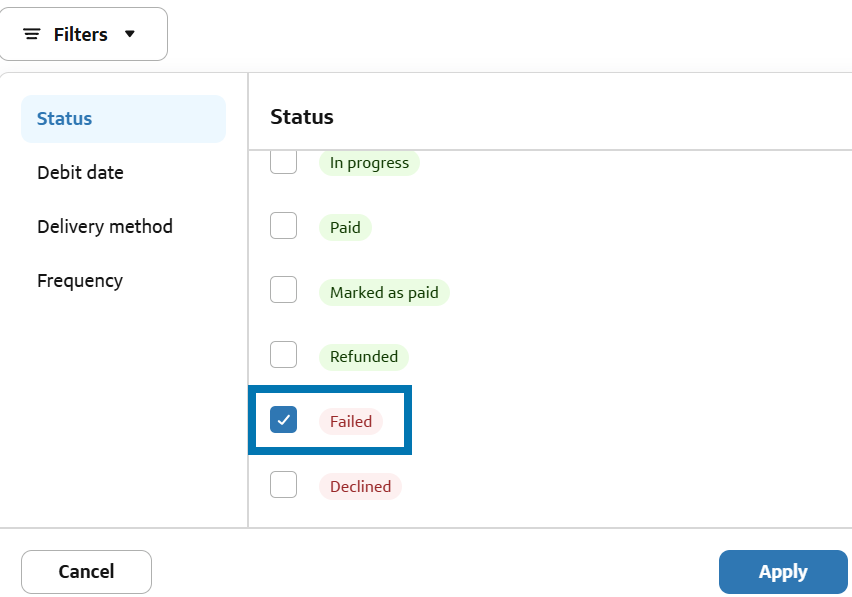
Task: Click the green Paid status badge
Action: tap(345, 228)
